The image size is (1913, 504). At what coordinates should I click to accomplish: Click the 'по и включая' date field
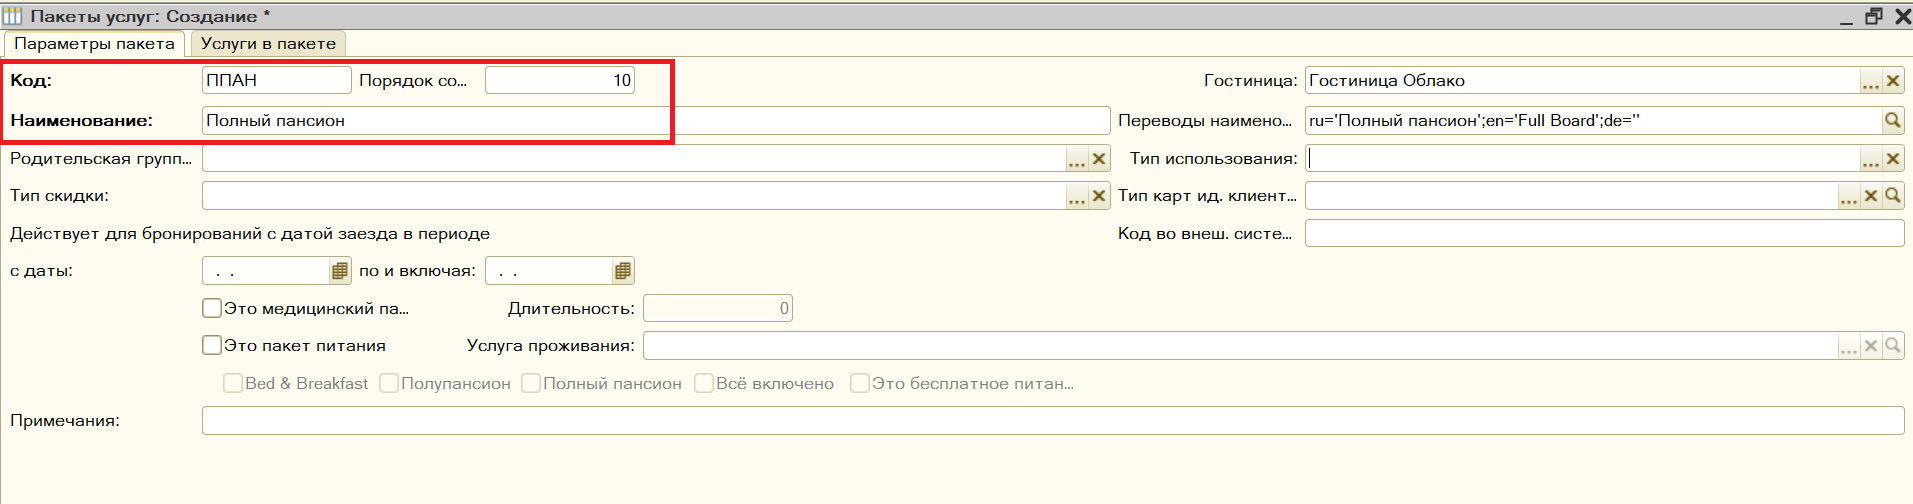click(549, 271)
